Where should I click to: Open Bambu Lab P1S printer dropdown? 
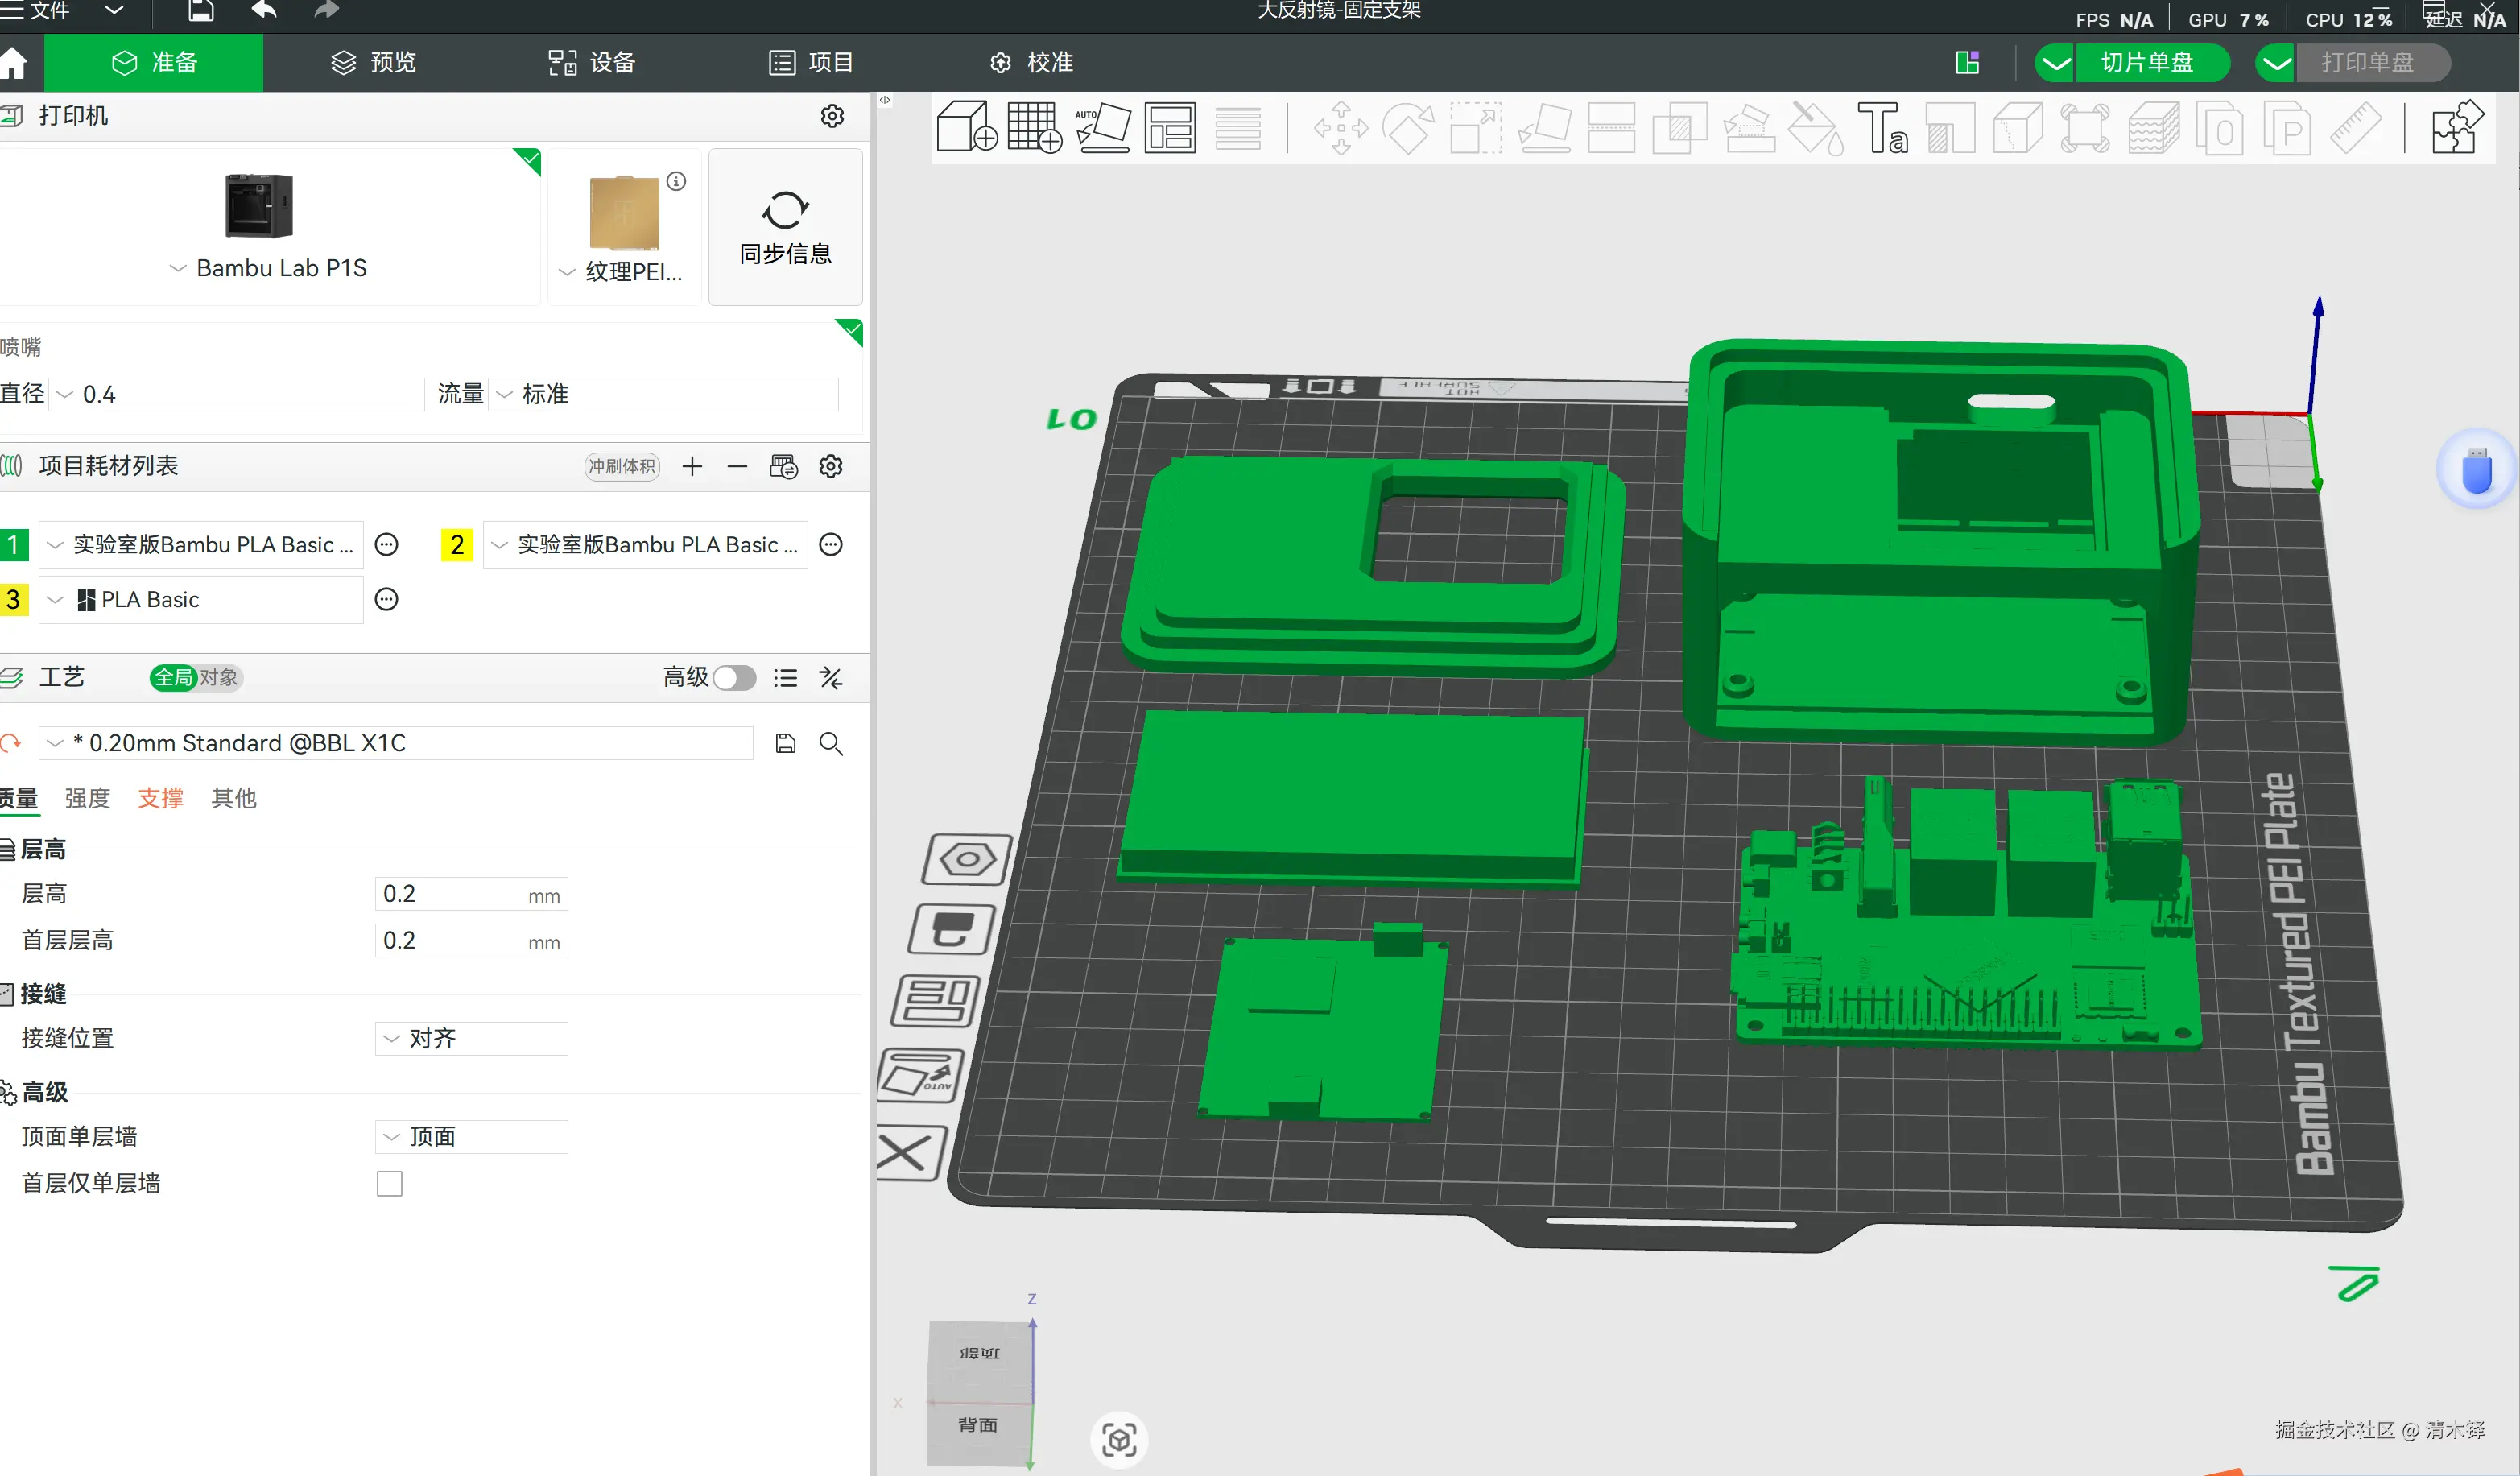pyautogui.click(x=270, y=268)
